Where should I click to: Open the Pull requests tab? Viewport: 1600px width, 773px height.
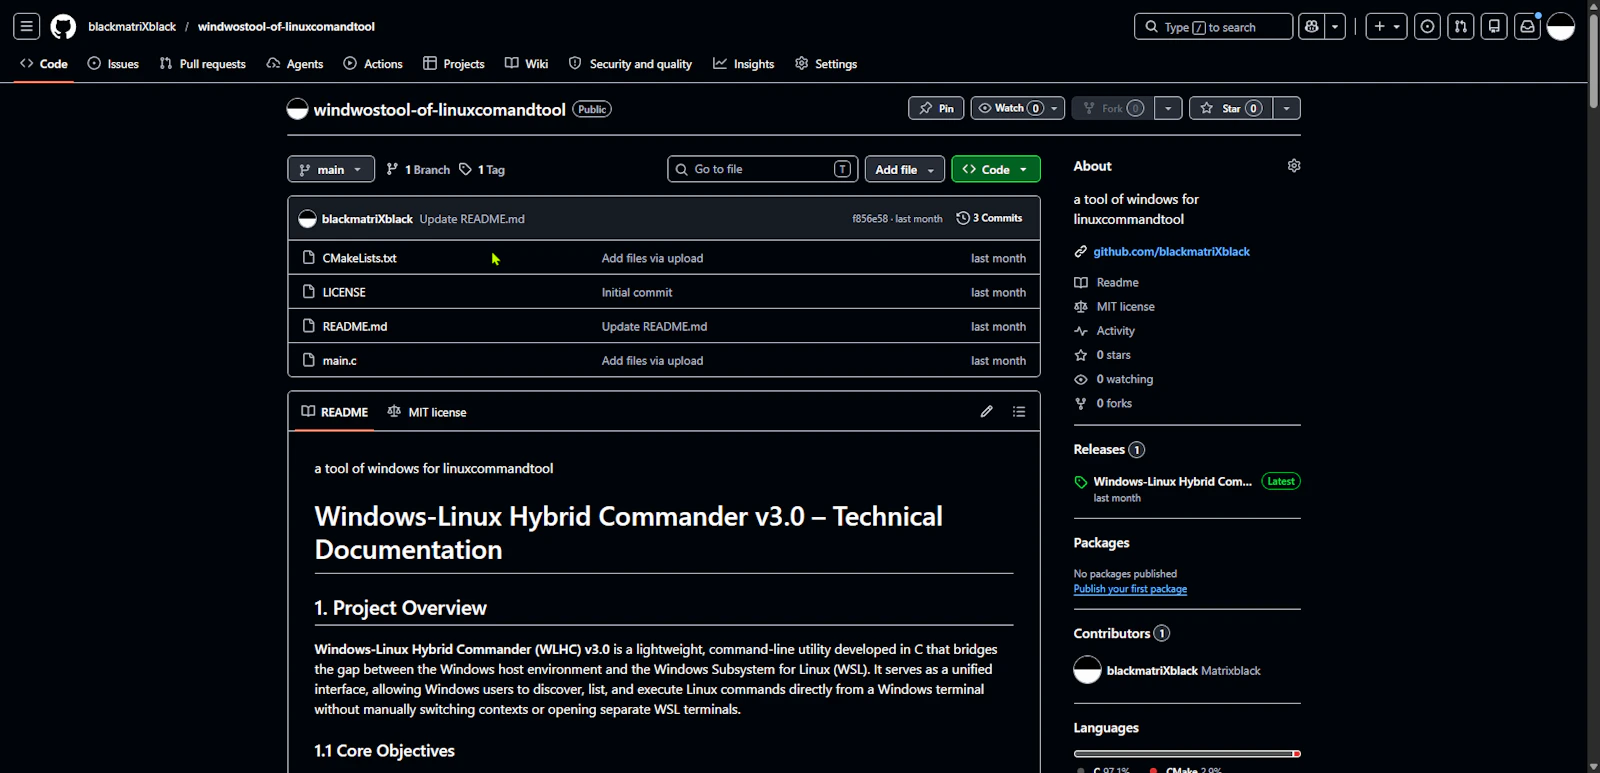(x=203, y=64)
